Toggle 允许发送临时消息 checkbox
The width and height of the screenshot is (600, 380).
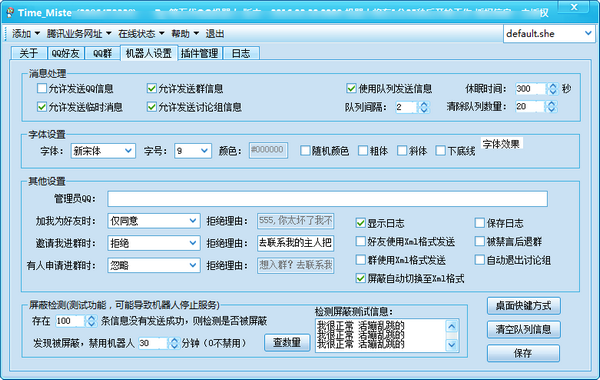click(42, 107)
